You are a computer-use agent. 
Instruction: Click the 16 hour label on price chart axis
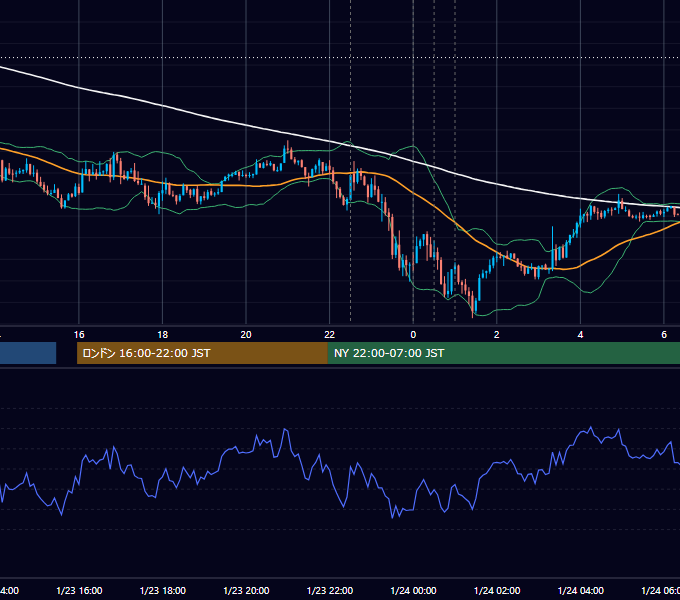click(79, 335)
